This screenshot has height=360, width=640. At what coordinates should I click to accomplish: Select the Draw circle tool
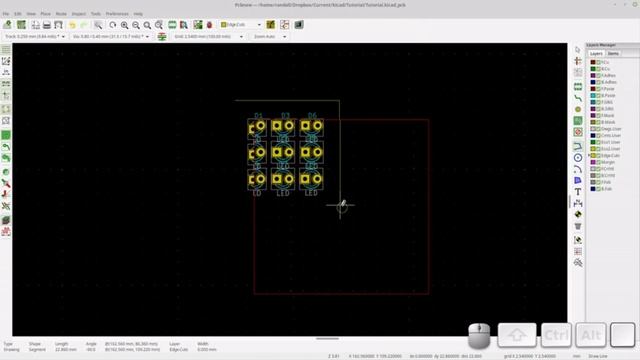click(x=578, y=158)
